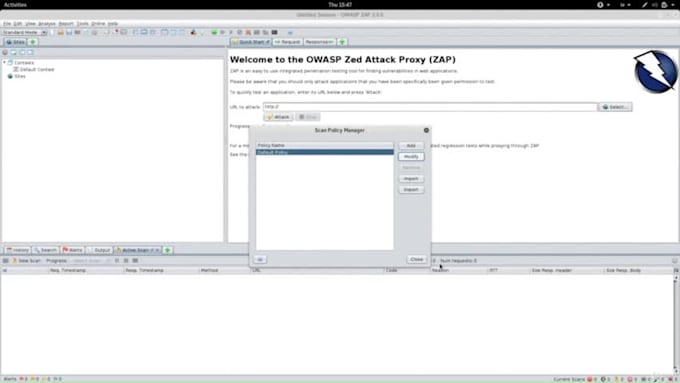Open the Help menu
This screenshot has height=383, width=680.
click(113, 23)
